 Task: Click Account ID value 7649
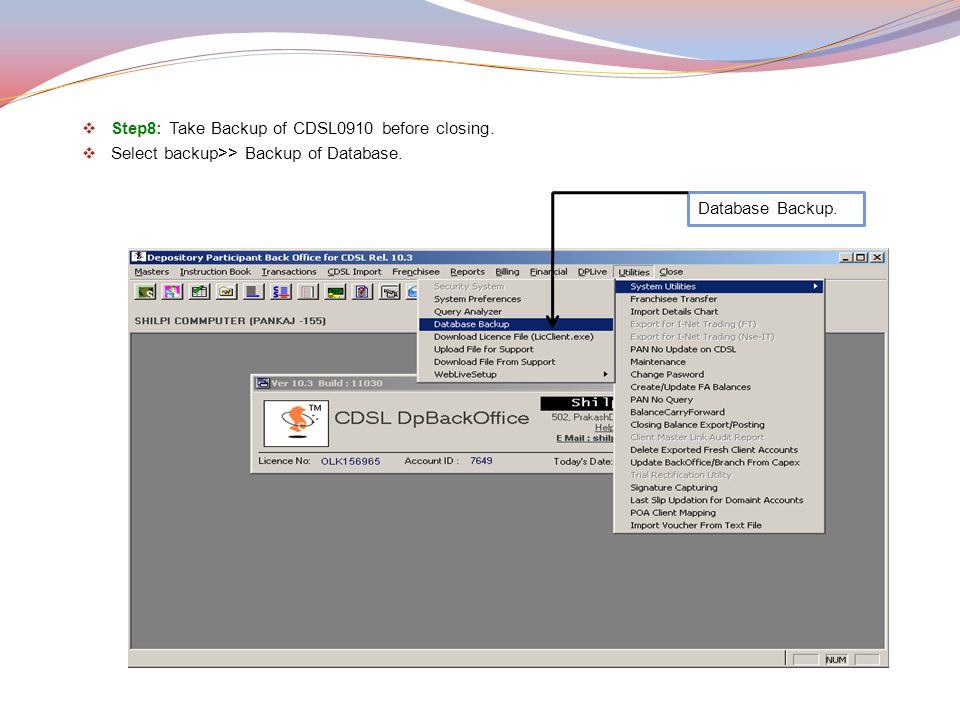(481, 461)
